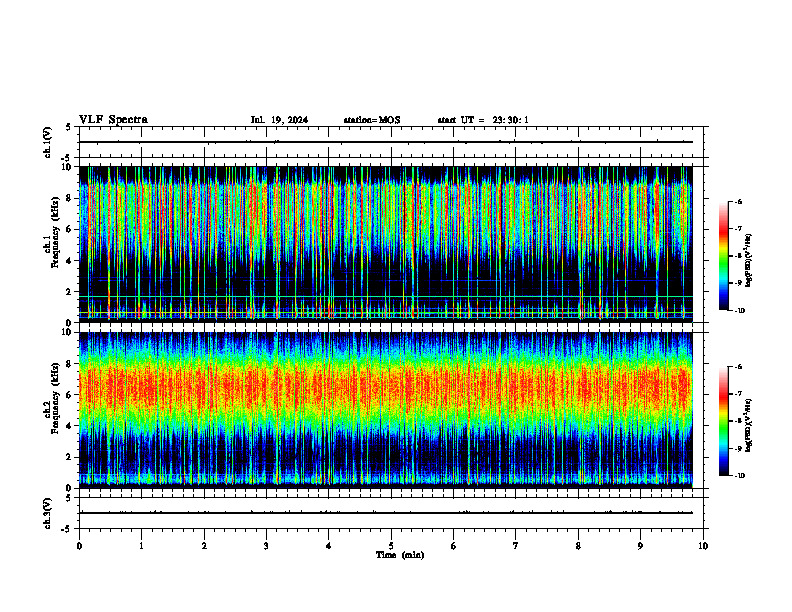Click the ch.2 color scale bar
This screenshot has height=612, width=792.
[x=723, y=421]
